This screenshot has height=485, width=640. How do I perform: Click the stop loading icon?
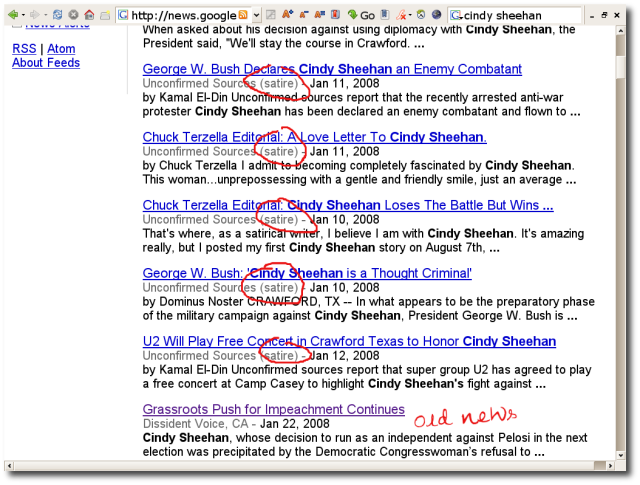[73, 15]
